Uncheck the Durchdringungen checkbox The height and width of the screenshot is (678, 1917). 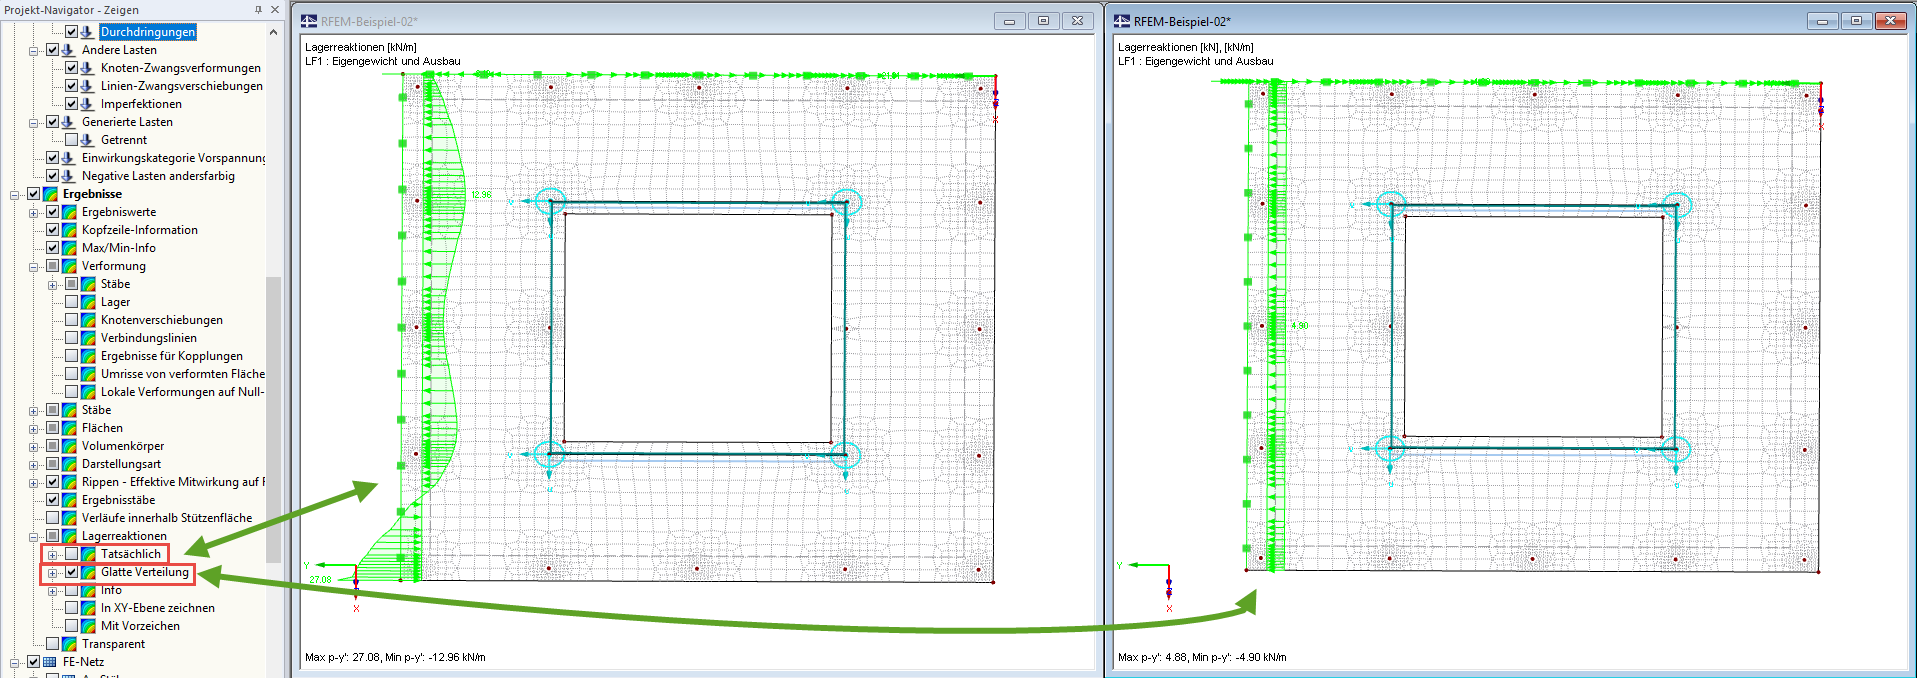(71, 32)
